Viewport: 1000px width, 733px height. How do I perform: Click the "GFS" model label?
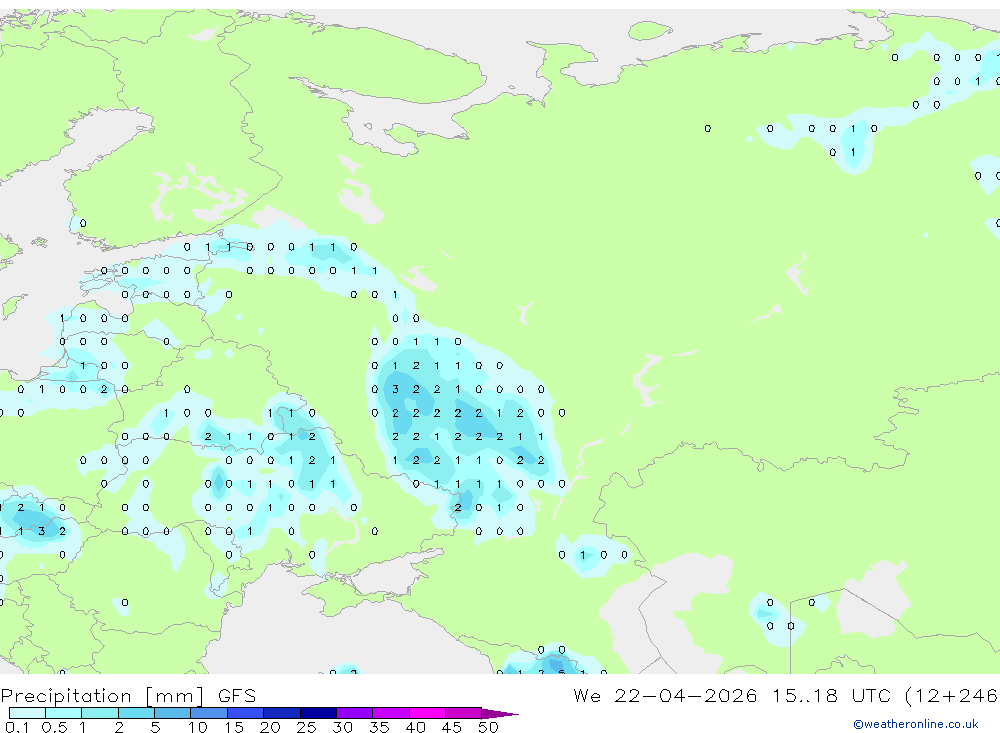pyautogui.click(x=237, y=695)
